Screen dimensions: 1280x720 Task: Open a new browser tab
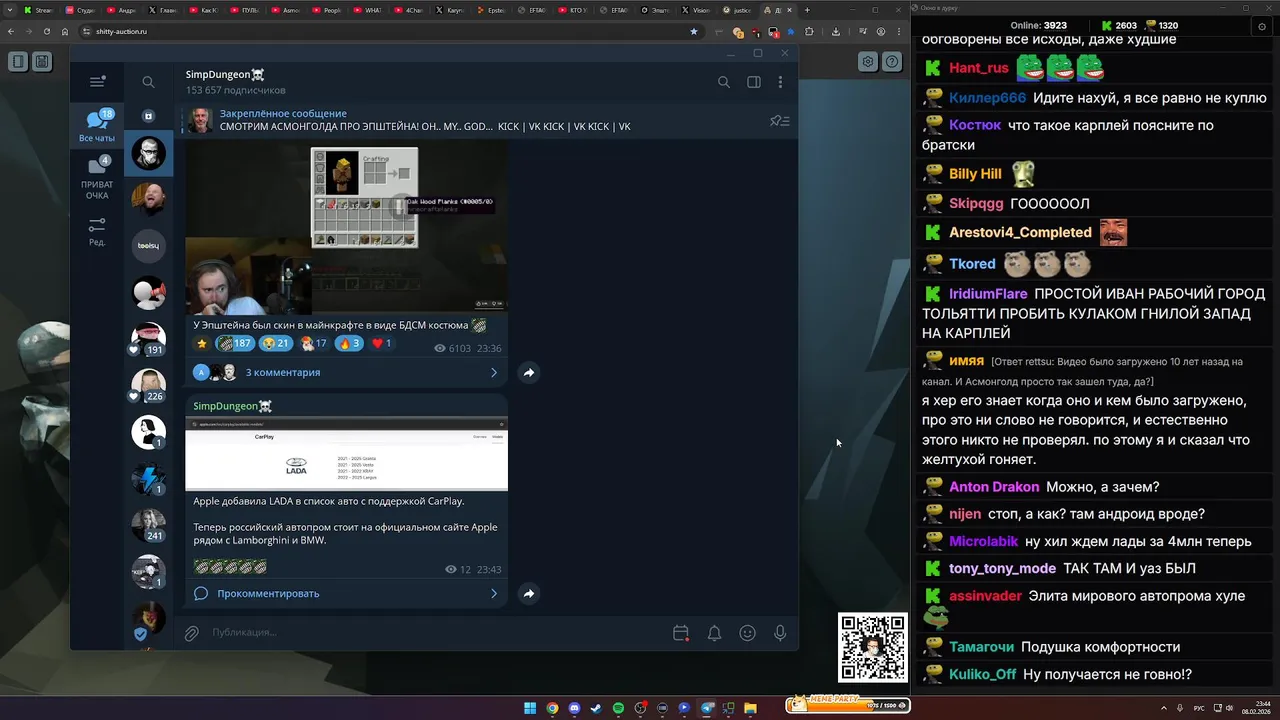click(808, 10)
